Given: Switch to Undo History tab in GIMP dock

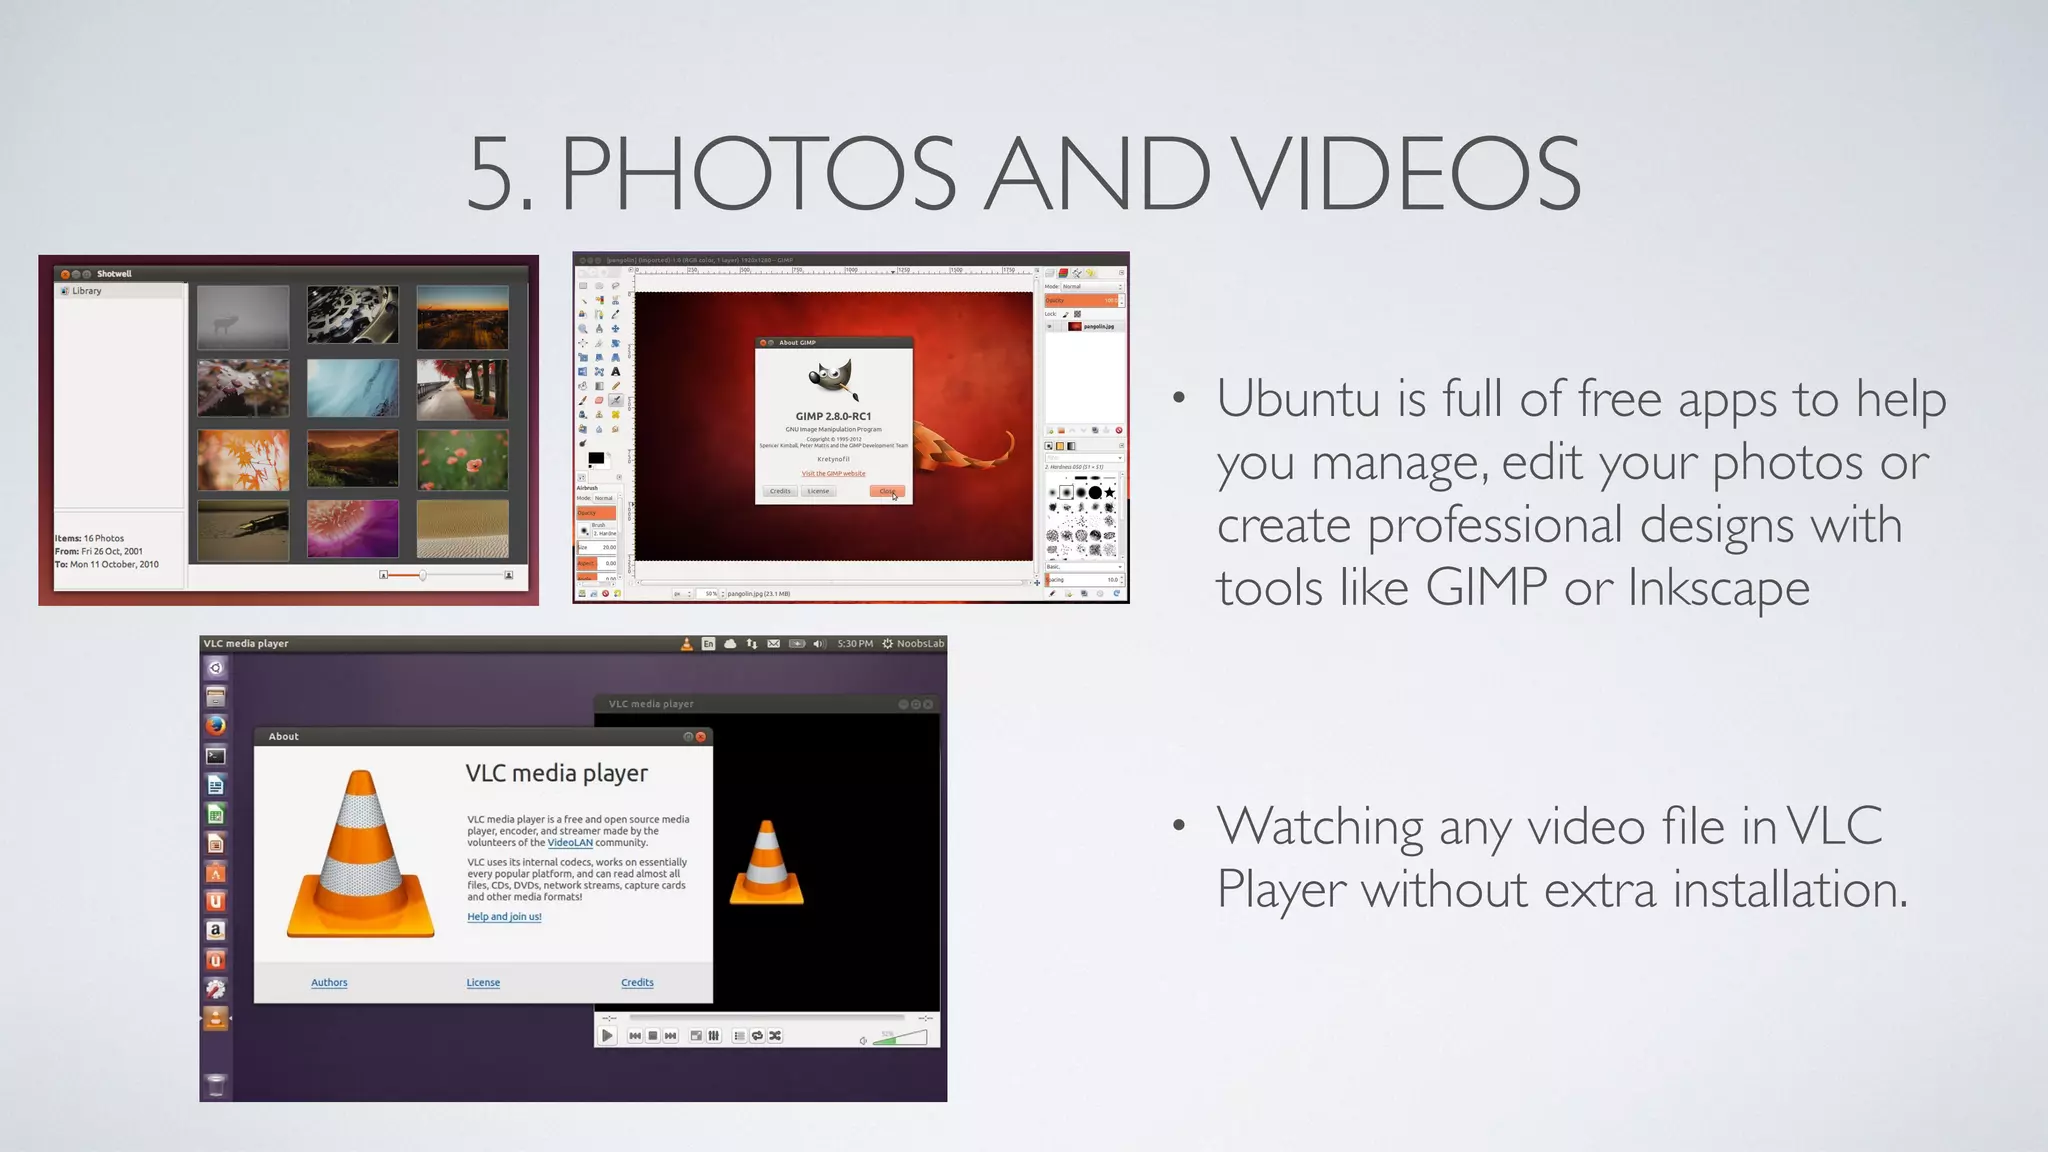Looking at the screenshot, I should pos(1090,273).
